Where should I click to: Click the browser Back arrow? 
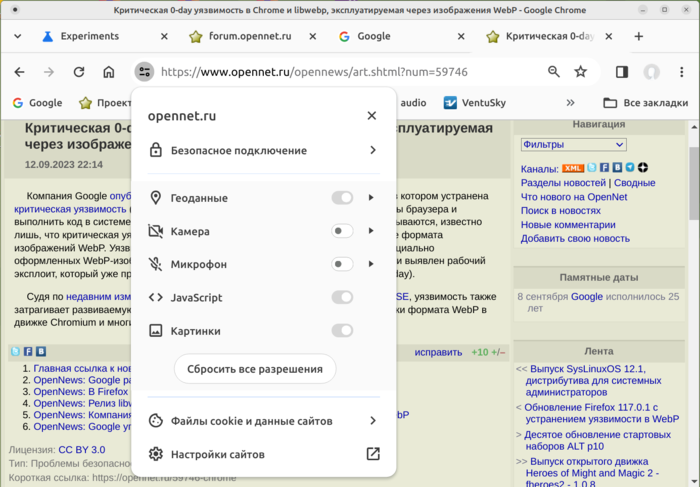pyautogui.click(x=19, y=72)
